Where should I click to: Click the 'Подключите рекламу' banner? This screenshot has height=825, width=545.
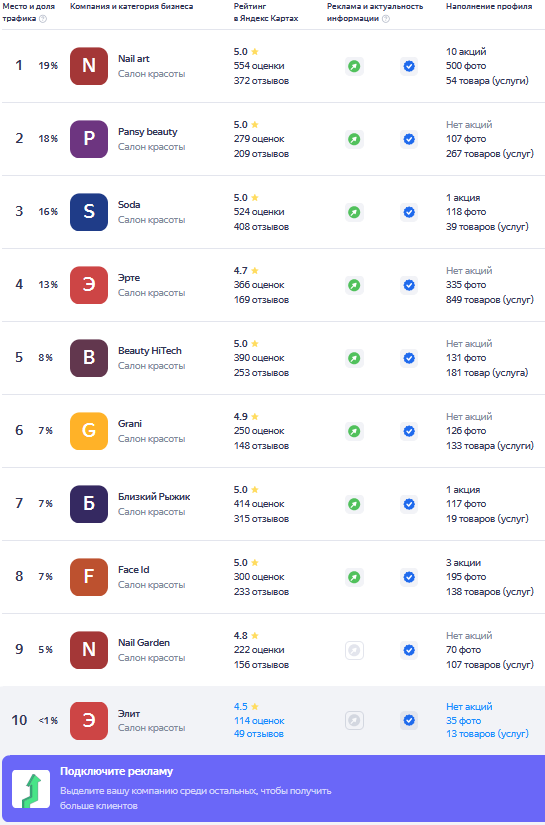click(274, 789)
